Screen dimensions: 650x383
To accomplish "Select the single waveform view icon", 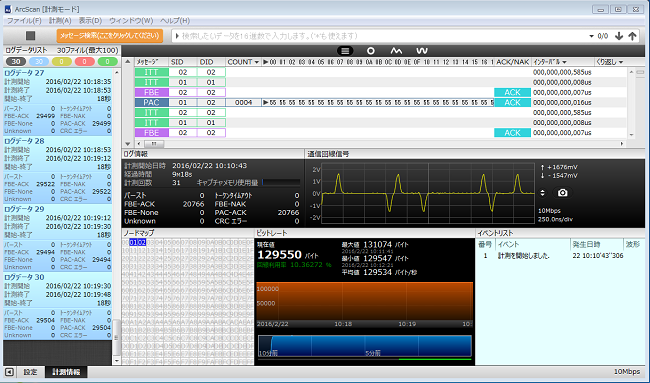I will (396, 51).
